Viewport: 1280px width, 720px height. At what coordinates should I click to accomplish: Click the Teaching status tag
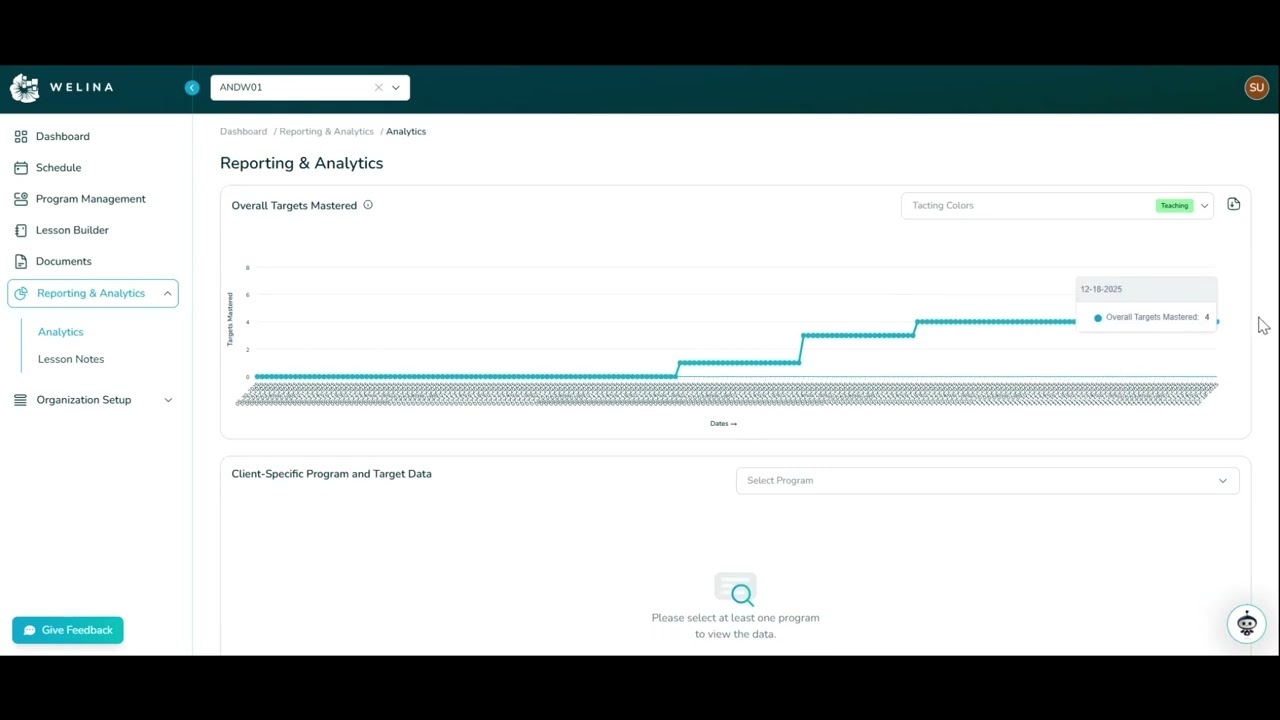tap(1175, 206)
